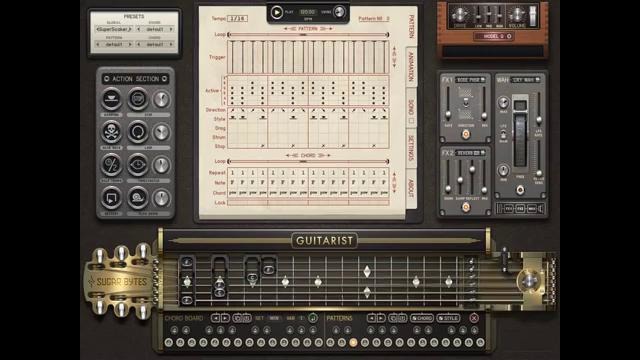Flip the Wah LFO switch

pos(504,134)
